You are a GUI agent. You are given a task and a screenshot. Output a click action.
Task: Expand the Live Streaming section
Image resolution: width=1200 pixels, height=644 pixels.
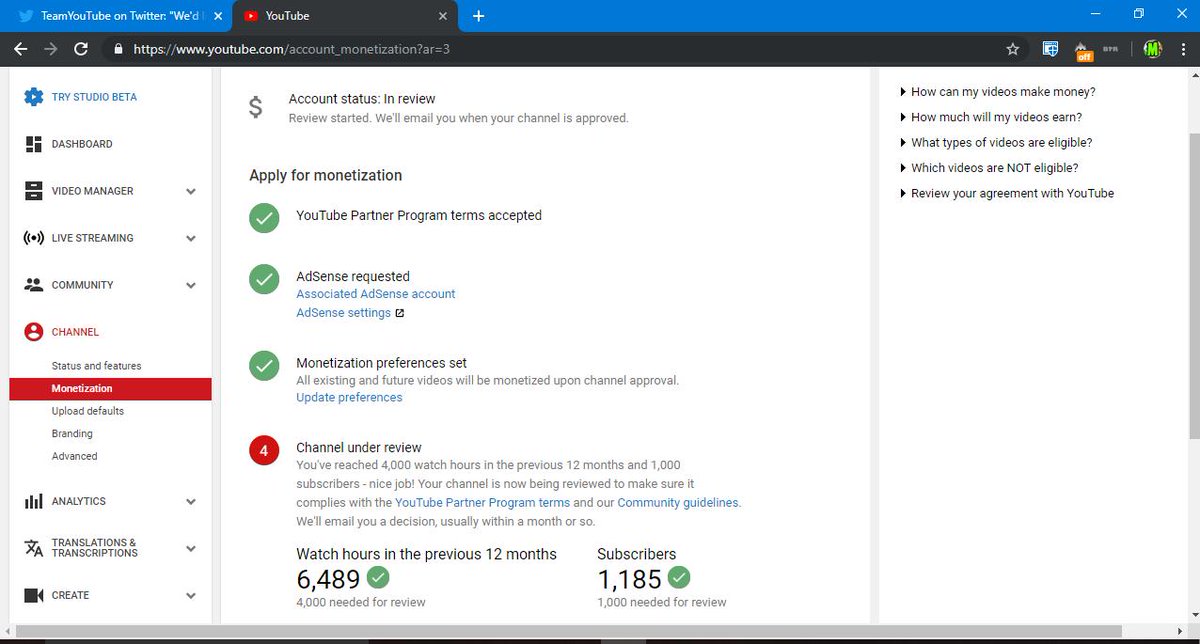click(x=191, y=238)
